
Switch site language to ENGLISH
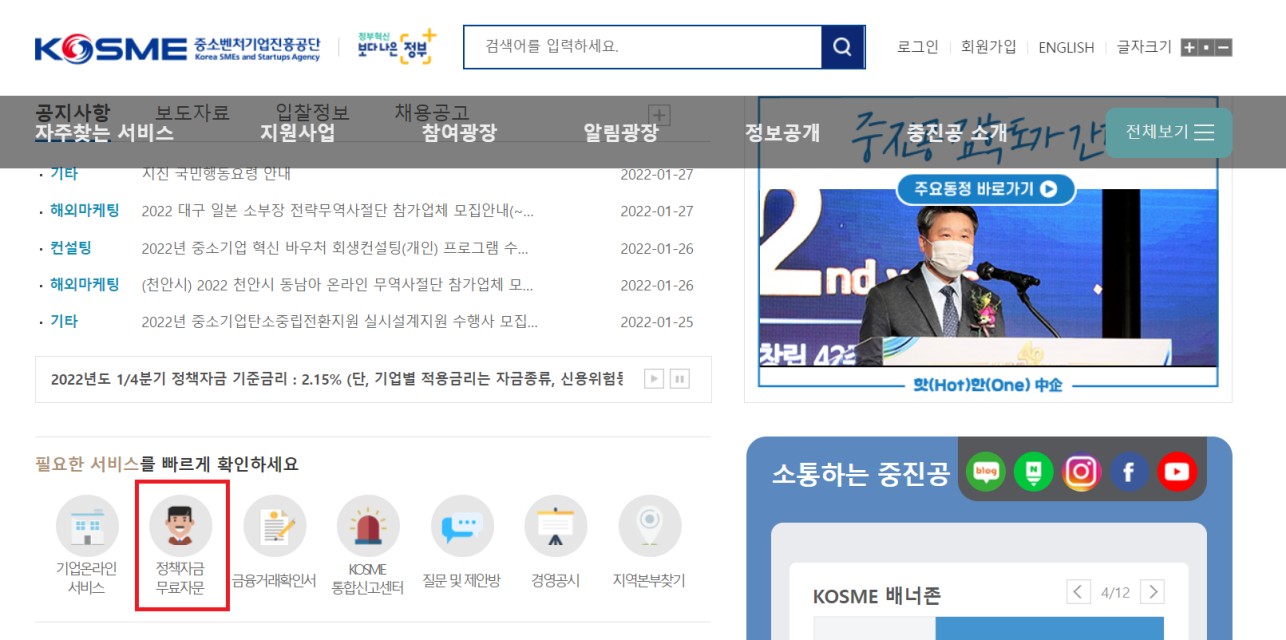(1066, 48)
